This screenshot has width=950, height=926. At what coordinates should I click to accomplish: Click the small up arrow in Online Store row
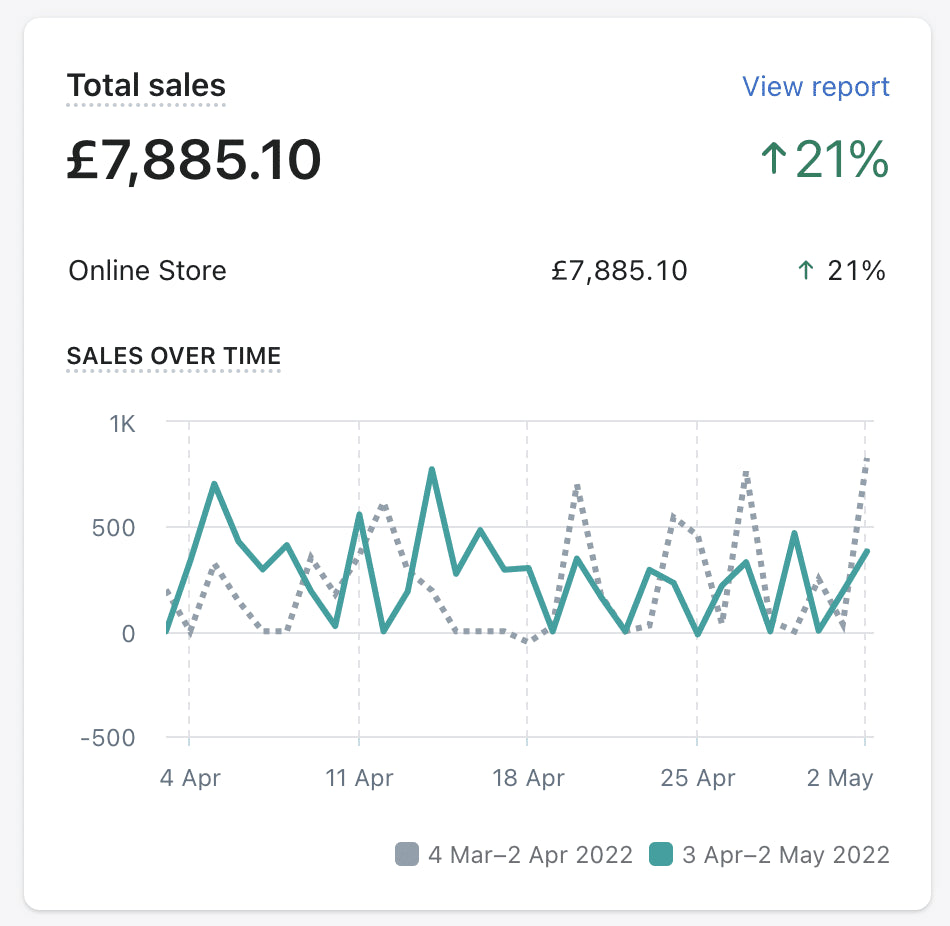805,270
